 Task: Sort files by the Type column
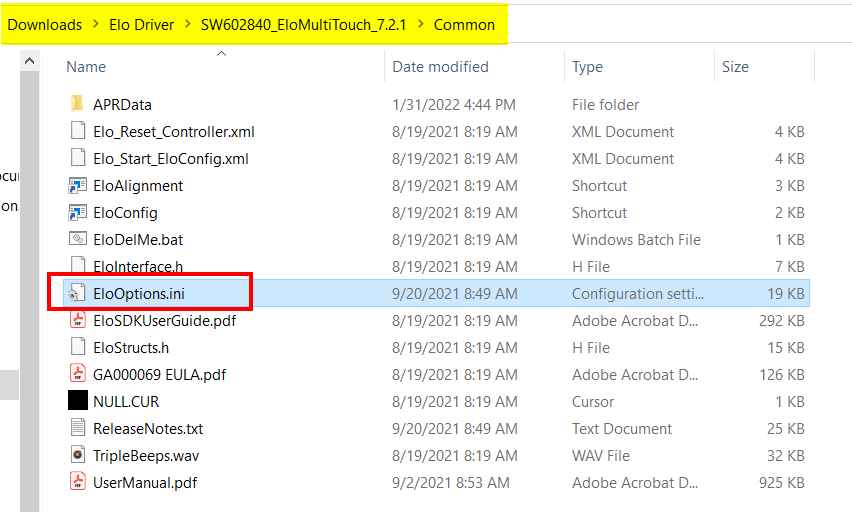(x=587, y=67)
